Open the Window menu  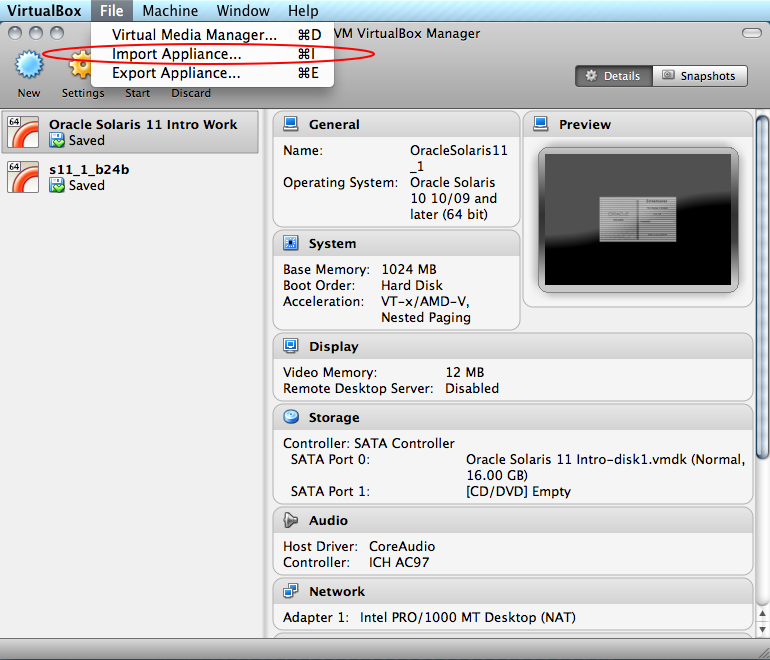pyautogui.click(x=243, y=10)
